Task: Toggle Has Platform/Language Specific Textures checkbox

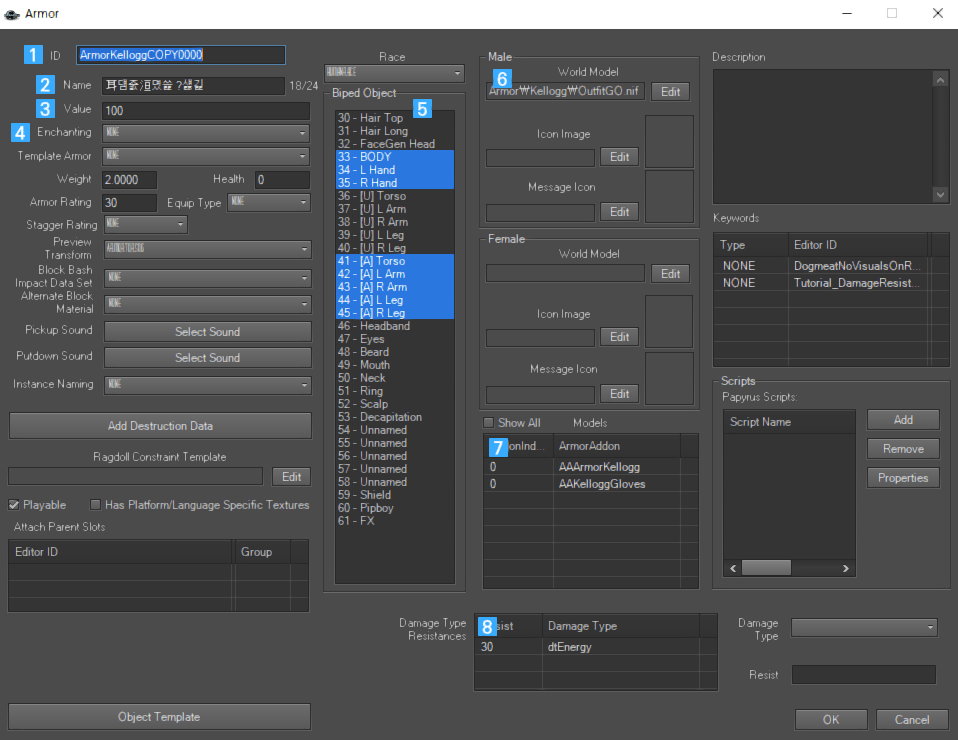Action: coord(95,505)
